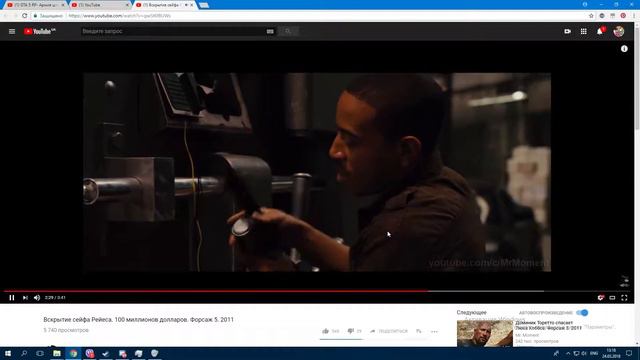This screenshot has height=360, width=640.
Task: Skip to the next video
Action: 25,298
